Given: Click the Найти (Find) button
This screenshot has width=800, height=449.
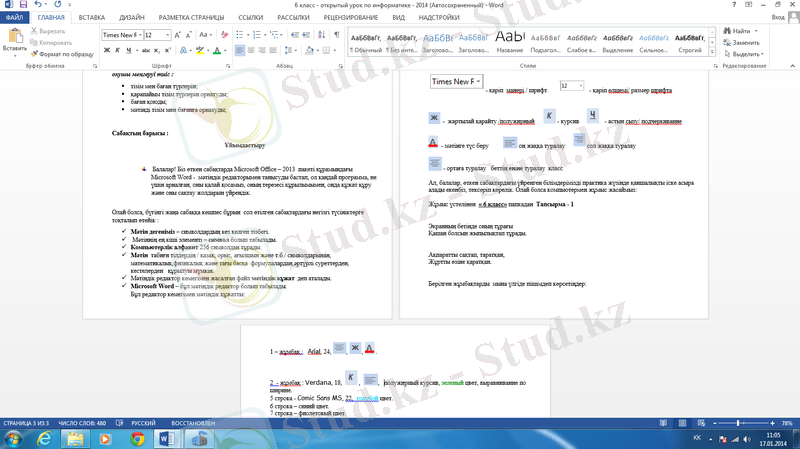Looking at the screenshot, I should coord(740,31).
